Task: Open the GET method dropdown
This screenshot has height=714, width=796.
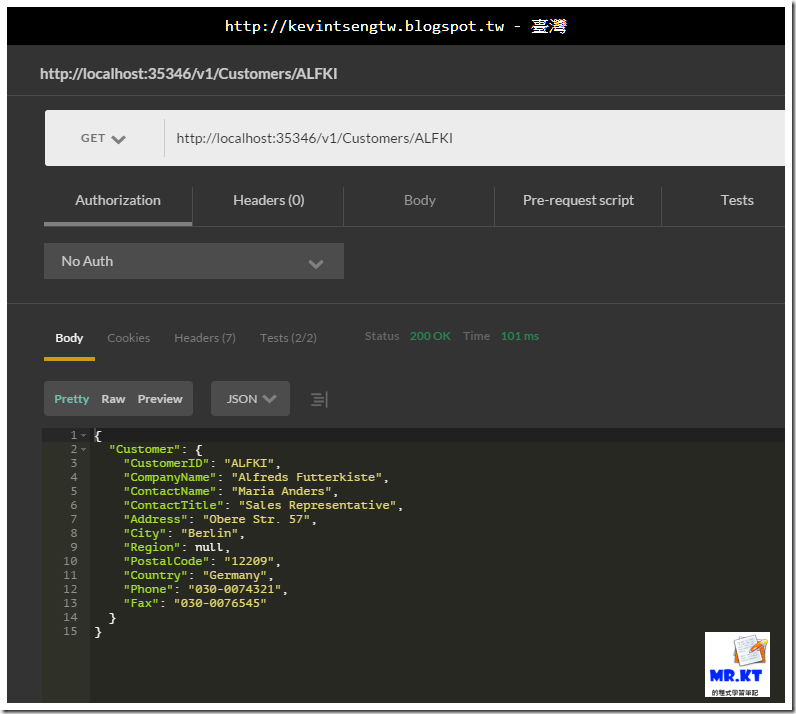Action: pyautogui.click(x=103, y=138)
